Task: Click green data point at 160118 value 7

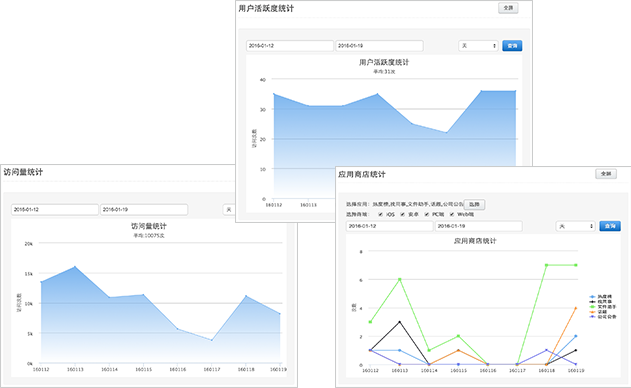Action: [546, 265]
